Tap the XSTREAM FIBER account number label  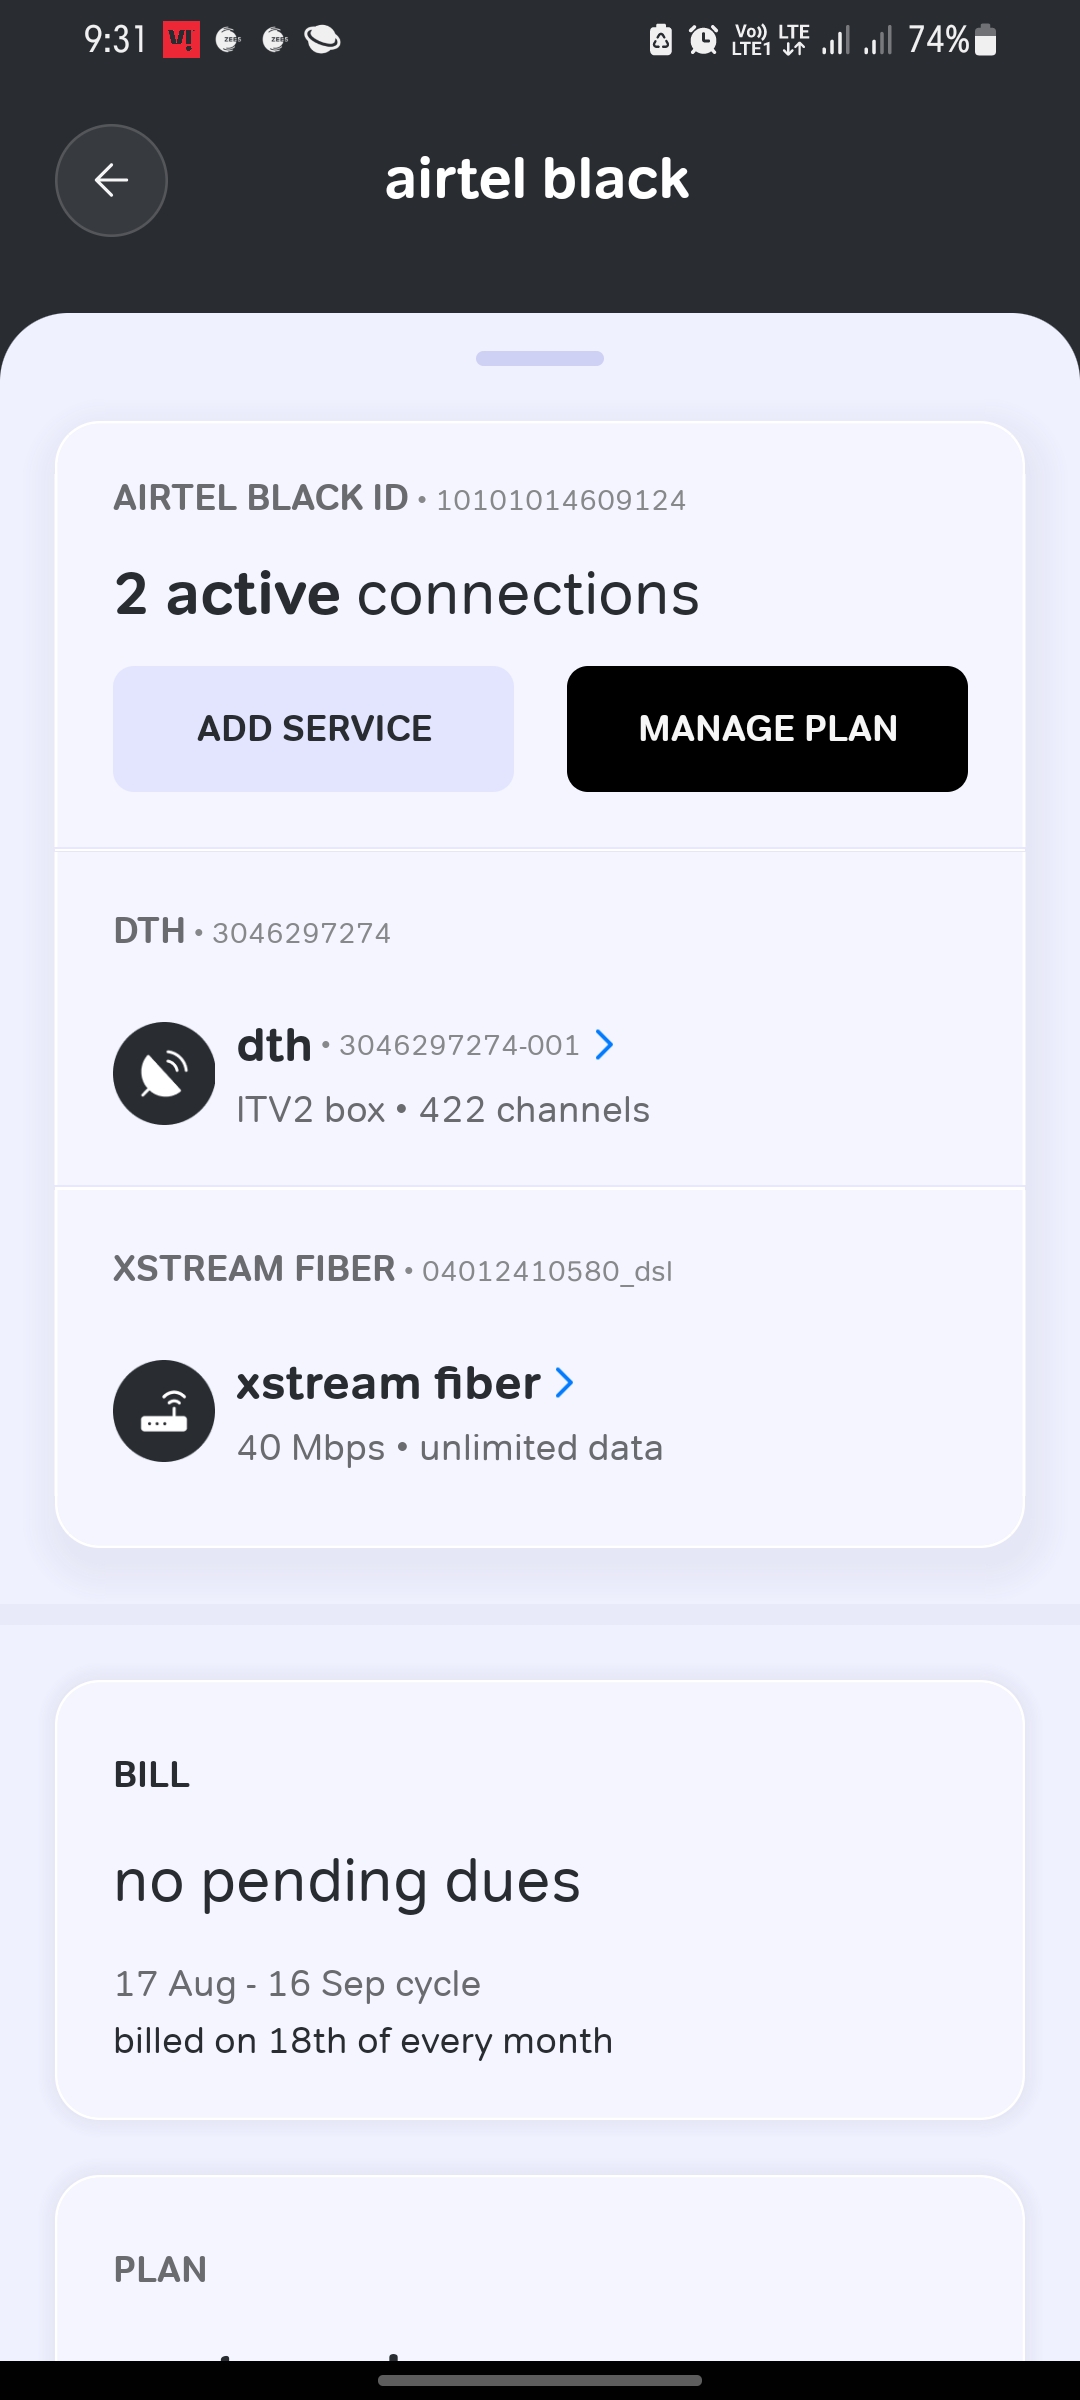click(x=547, y=1271)
